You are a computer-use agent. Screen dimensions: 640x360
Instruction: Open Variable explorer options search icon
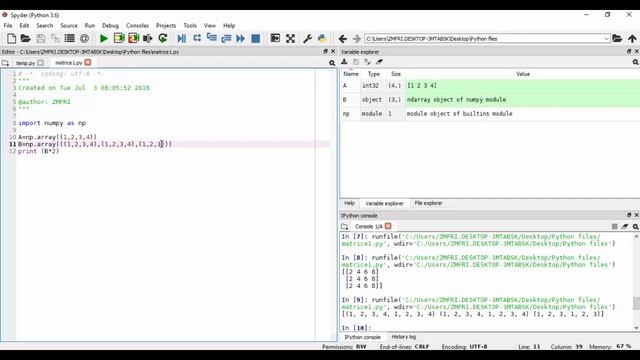coord(636,62)
